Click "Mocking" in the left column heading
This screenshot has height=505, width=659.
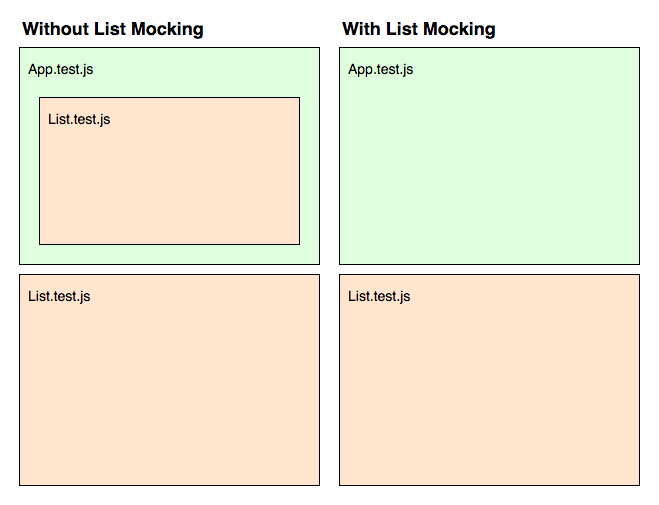pos(169,29)
